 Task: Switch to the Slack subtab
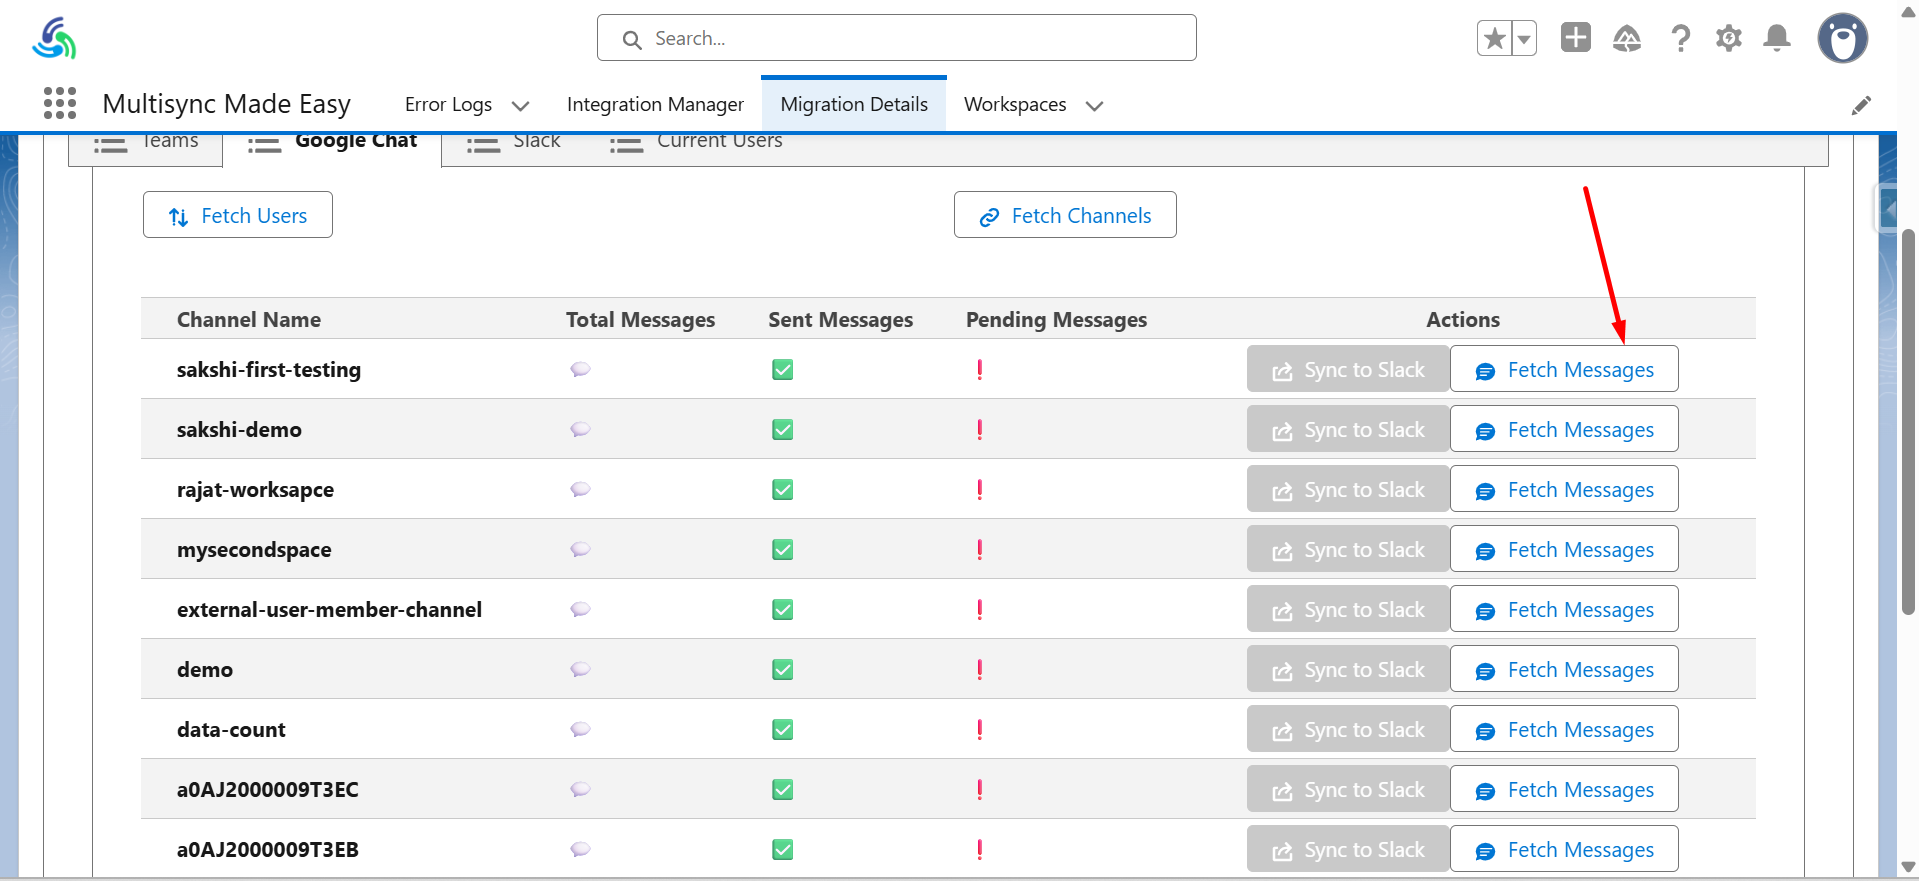[514, 146]
